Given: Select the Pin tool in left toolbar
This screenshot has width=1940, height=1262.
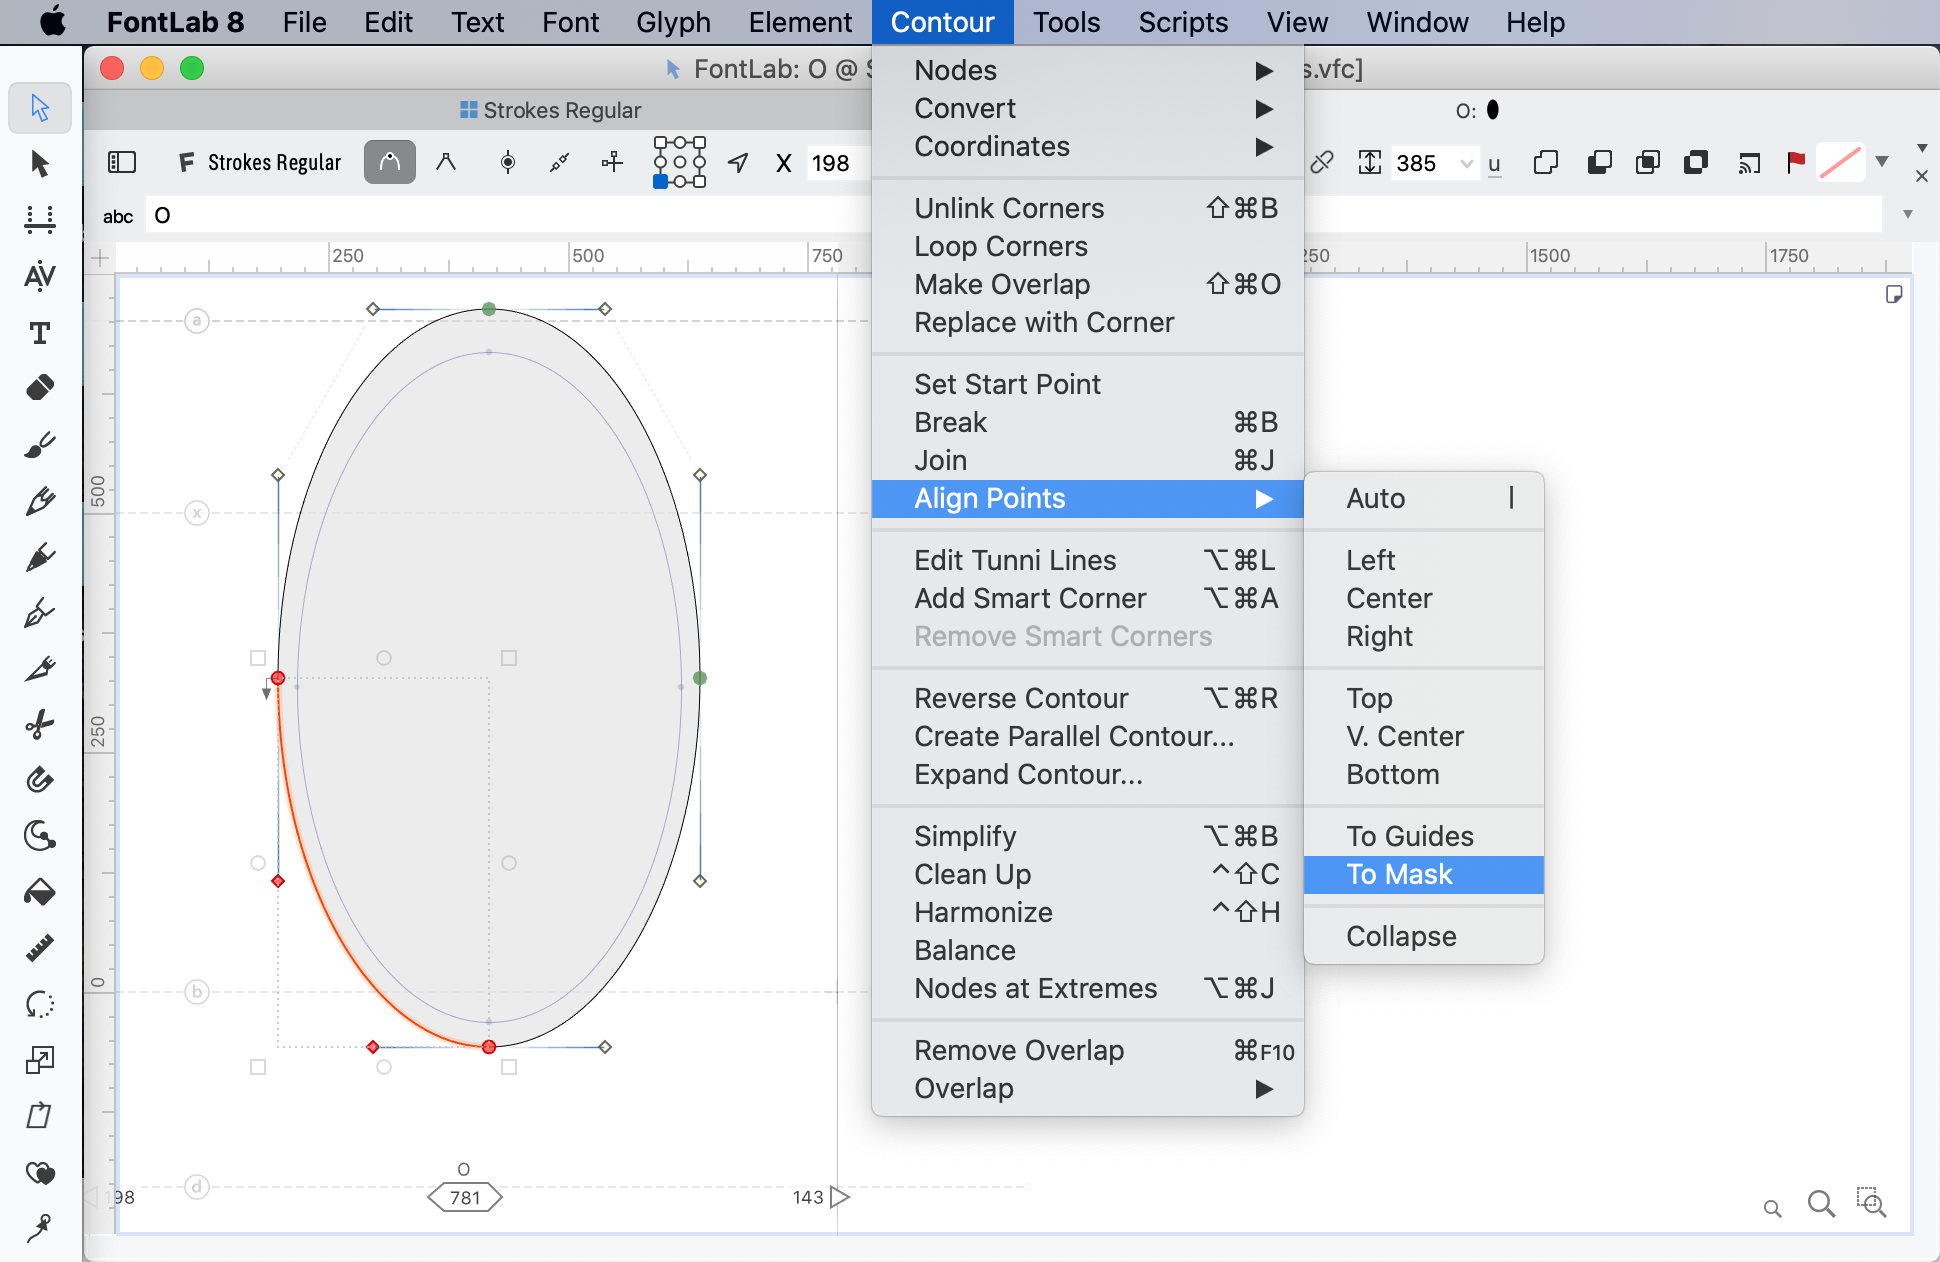Looking at the screenshot, I should [x=40, y=1227].
